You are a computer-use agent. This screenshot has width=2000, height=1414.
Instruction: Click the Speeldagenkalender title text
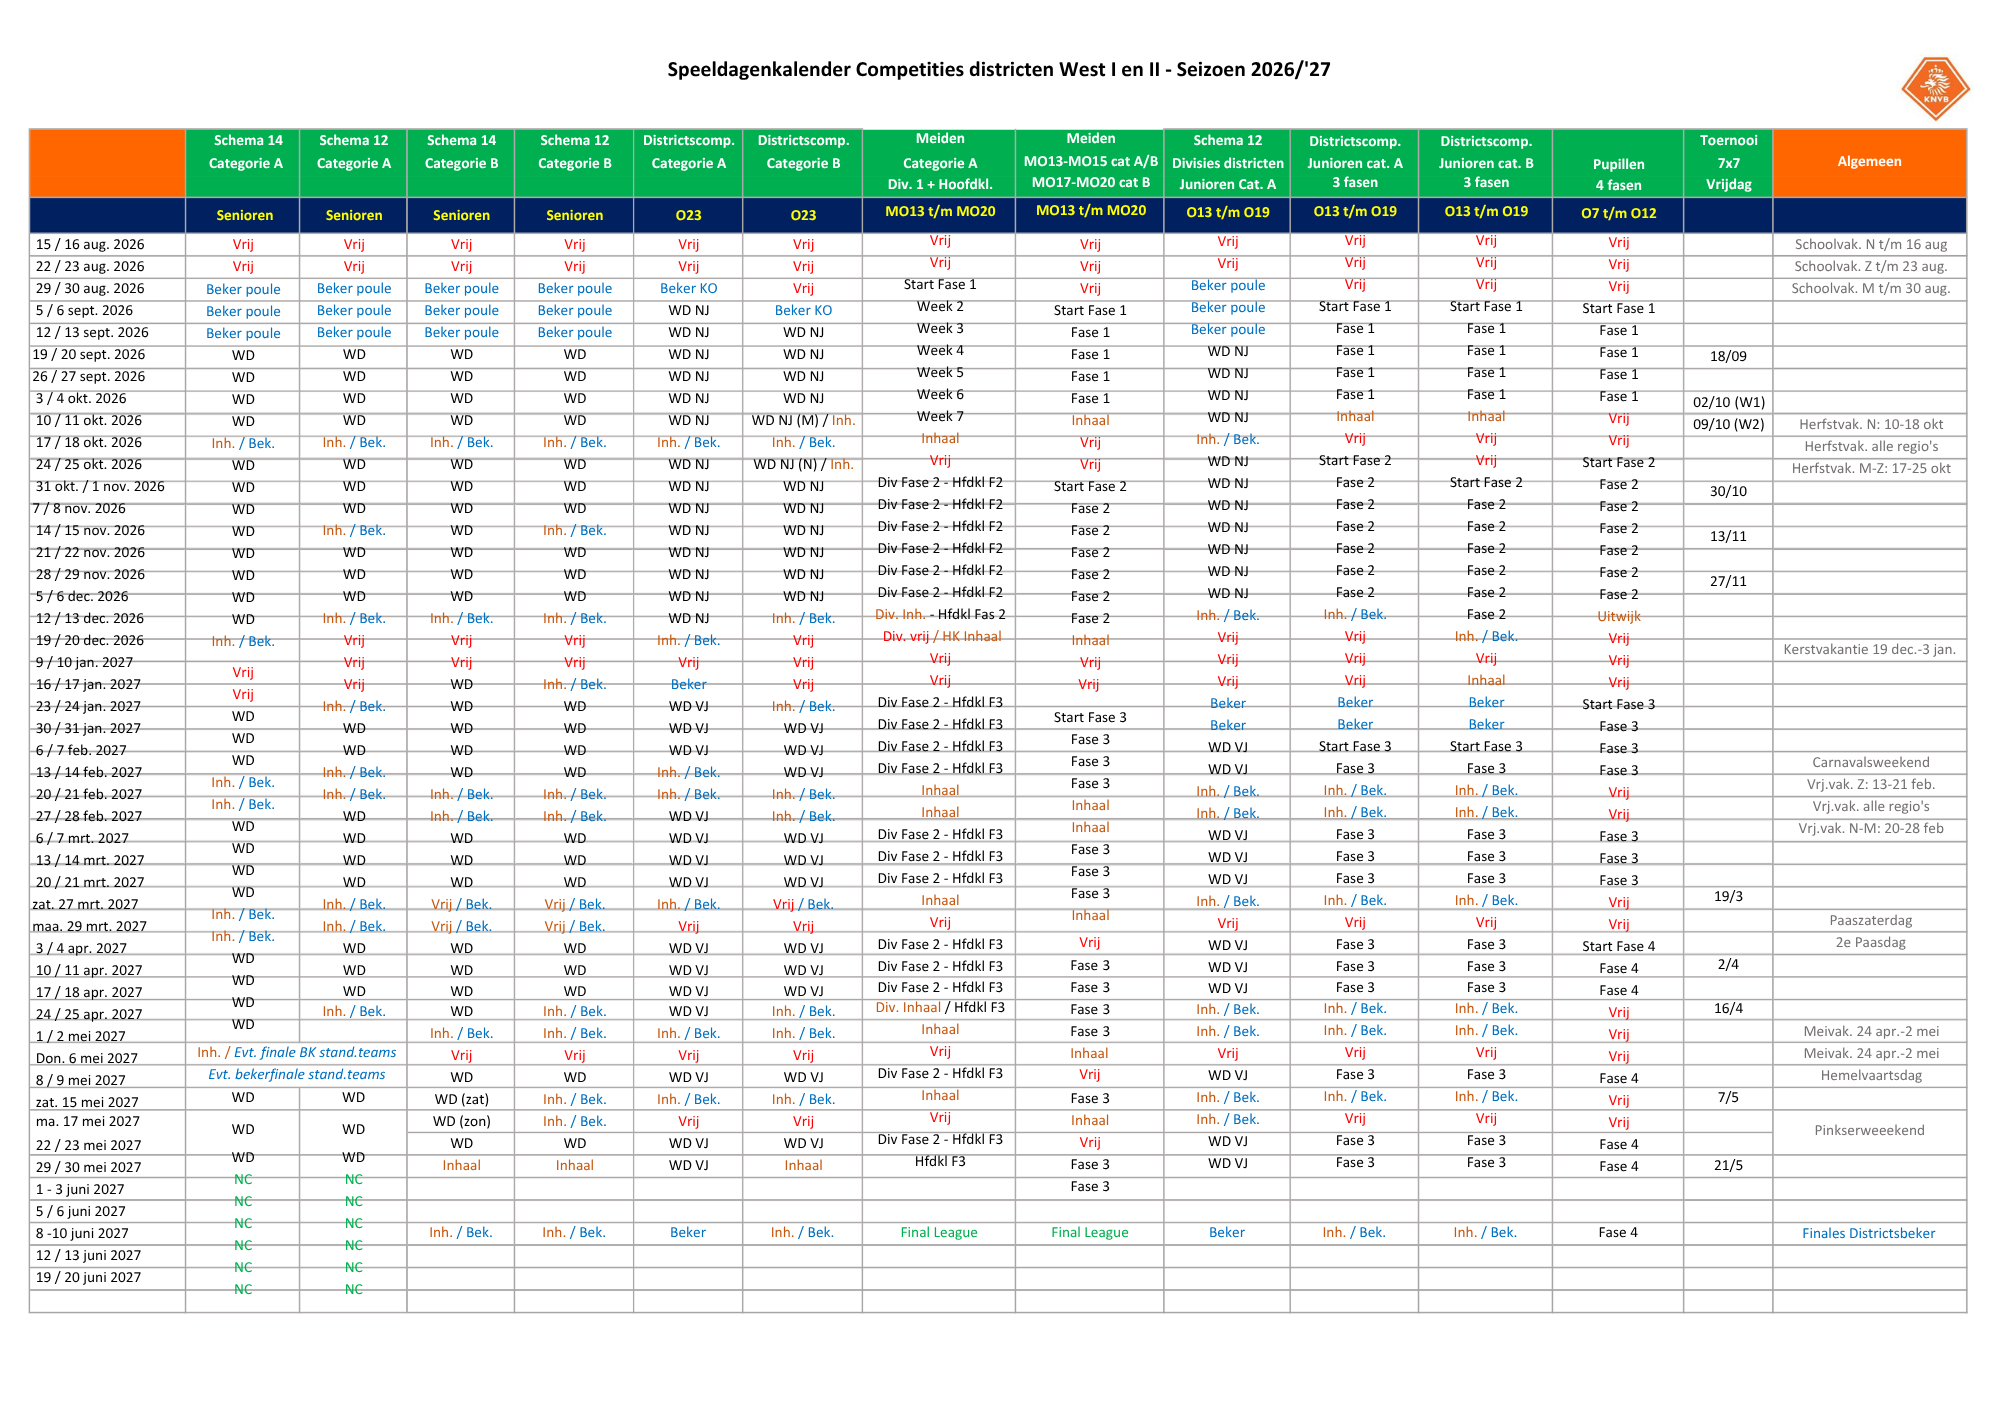pos(998,69)
